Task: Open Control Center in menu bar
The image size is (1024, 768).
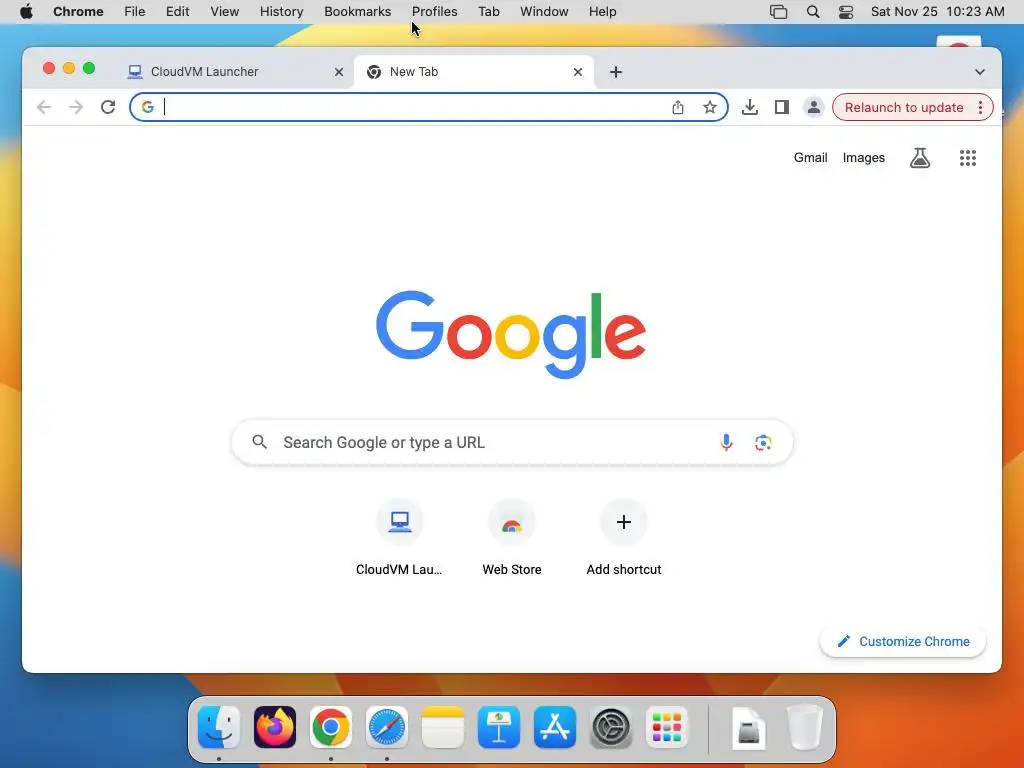Action: tap(846, 12)
